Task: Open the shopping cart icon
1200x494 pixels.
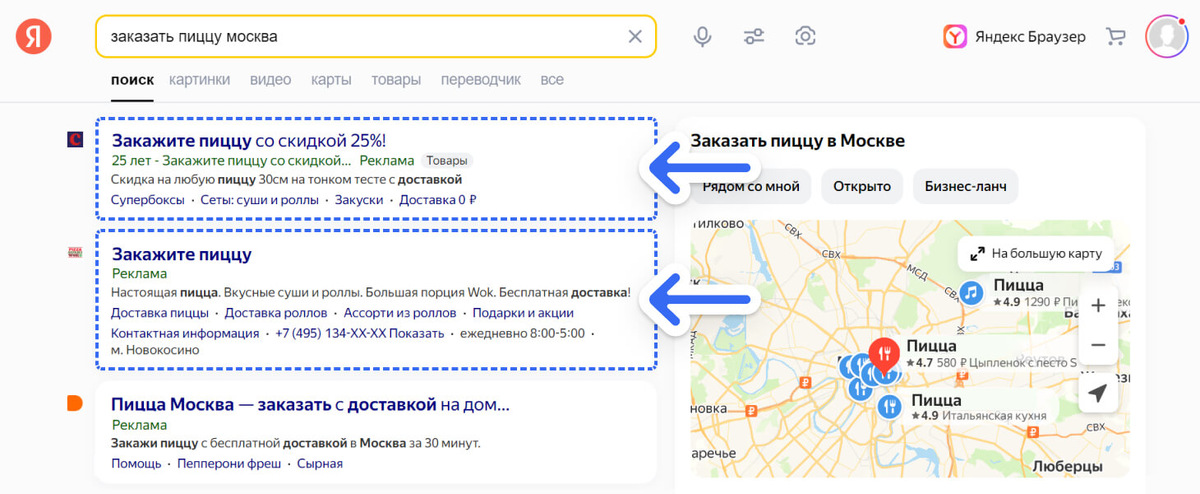Action: (x=1115, y=37)
